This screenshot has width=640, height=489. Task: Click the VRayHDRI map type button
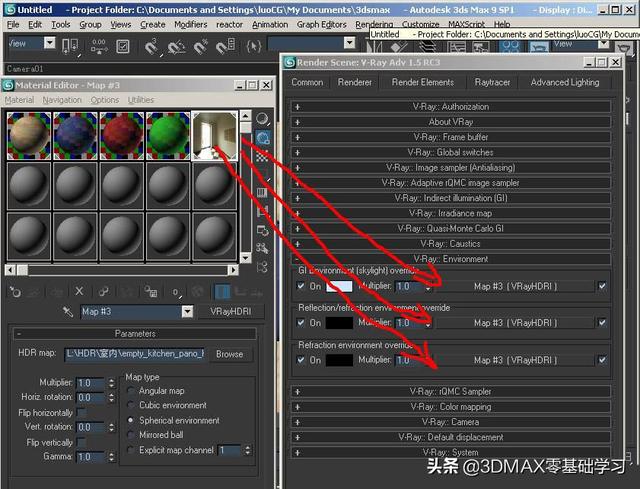[x=231, y=312]
